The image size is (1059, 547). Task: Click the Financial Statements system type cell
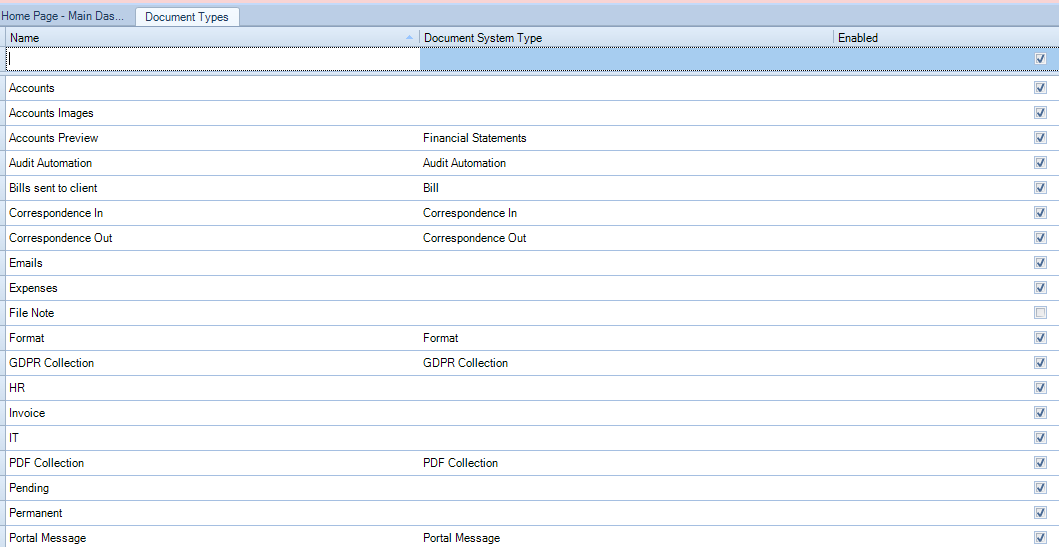pyautogui.click(x=626, y=138)
